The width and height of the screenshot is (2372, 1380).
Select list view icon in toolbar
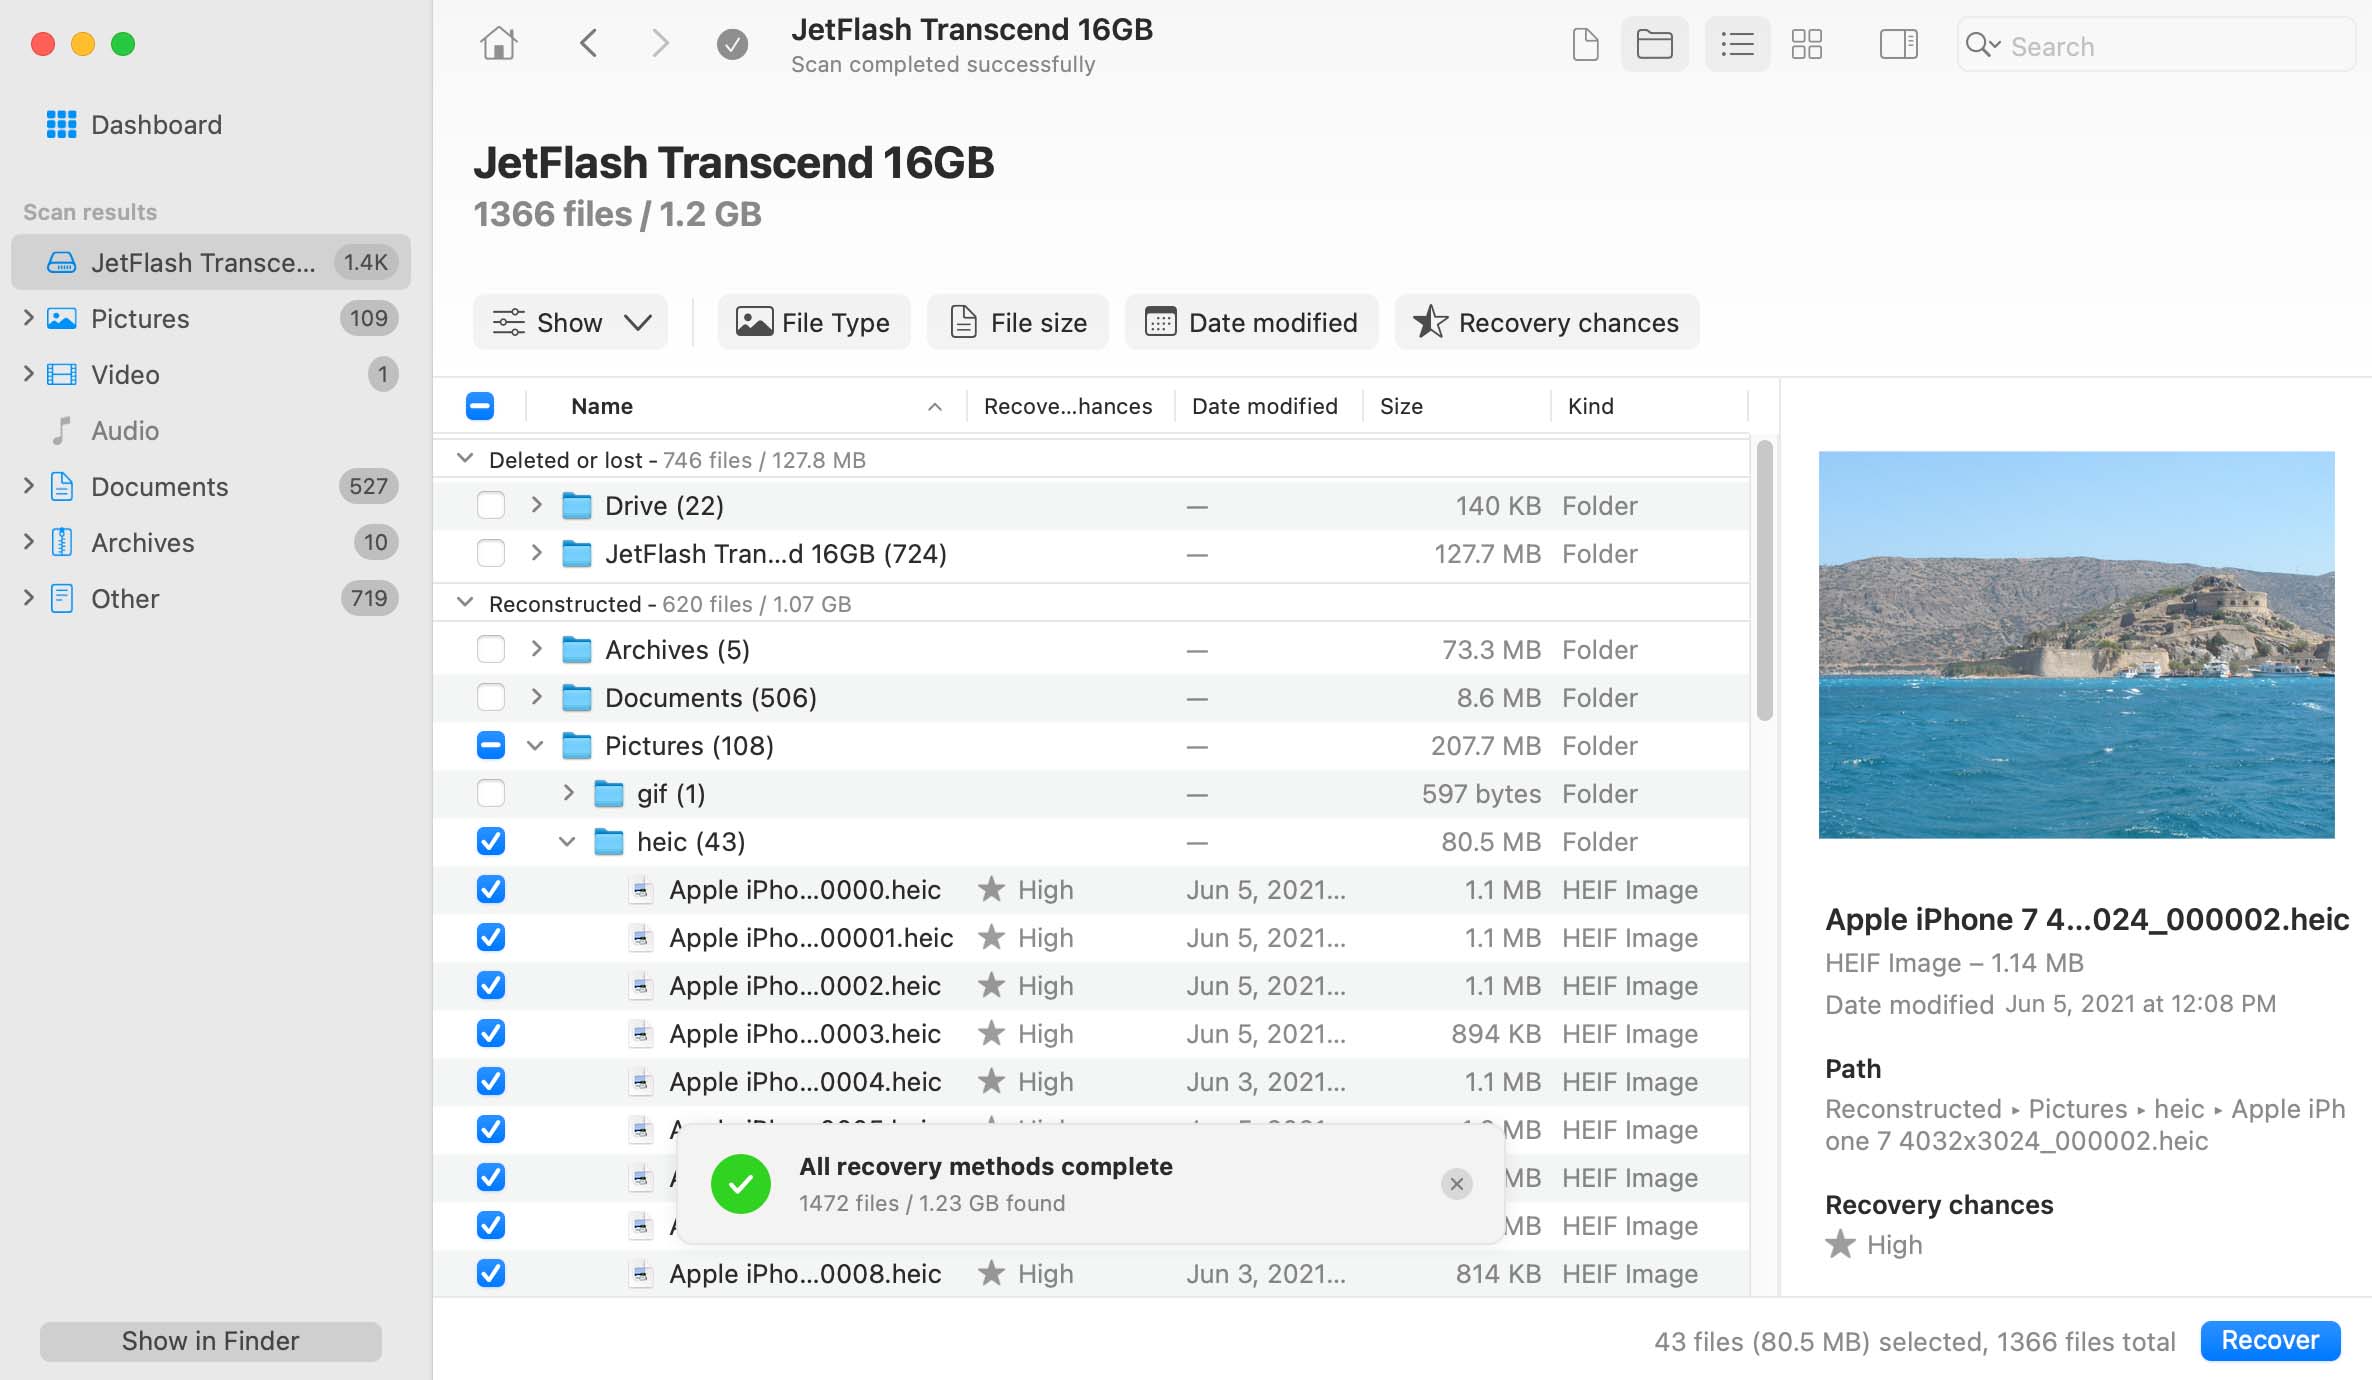click(1737, 44)
